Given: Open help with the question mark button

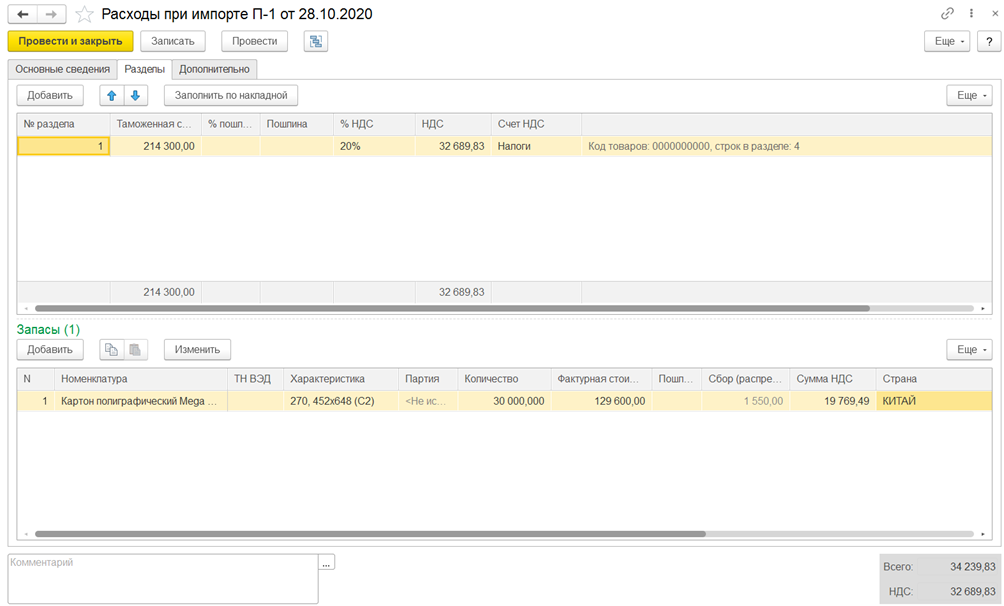Looking at the screenshot, I should point(988,41).
